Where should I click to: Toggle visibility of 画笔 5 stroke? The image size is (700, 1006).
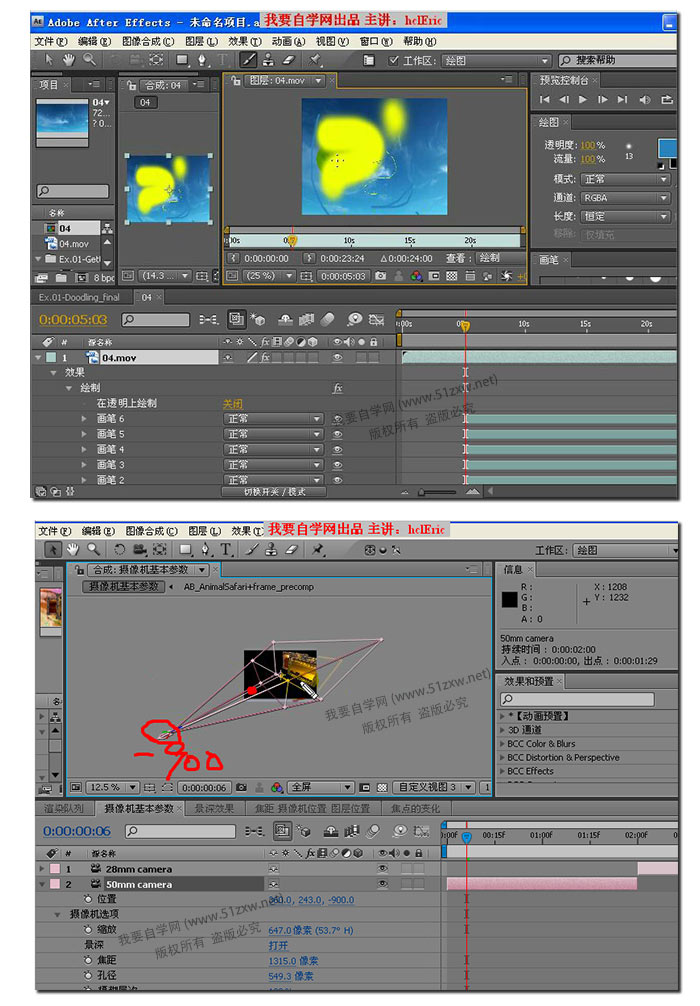tap(337, 434)
